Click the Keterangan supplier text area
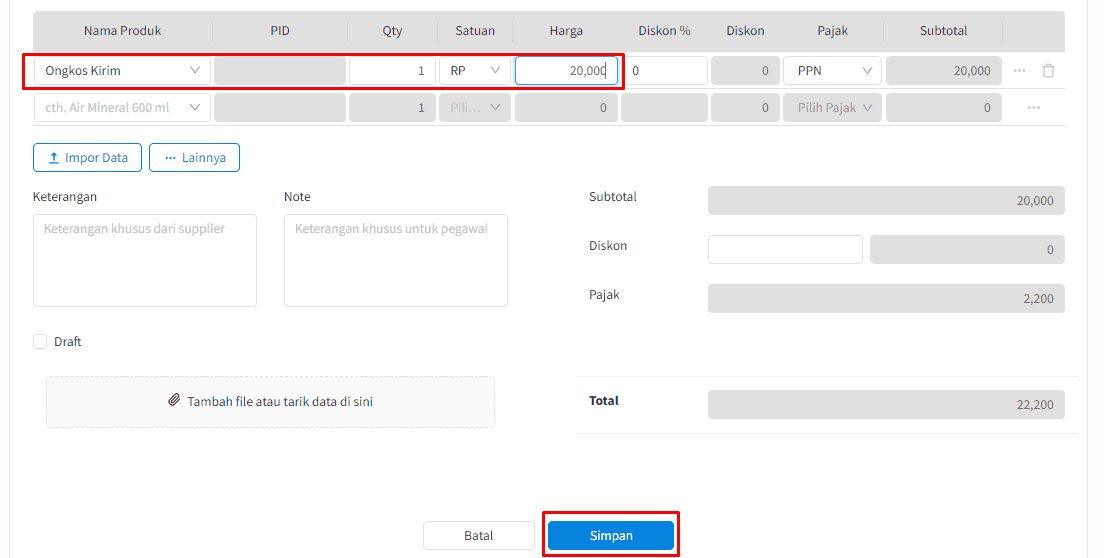1104x558 pixels. [x=145, y=260]
